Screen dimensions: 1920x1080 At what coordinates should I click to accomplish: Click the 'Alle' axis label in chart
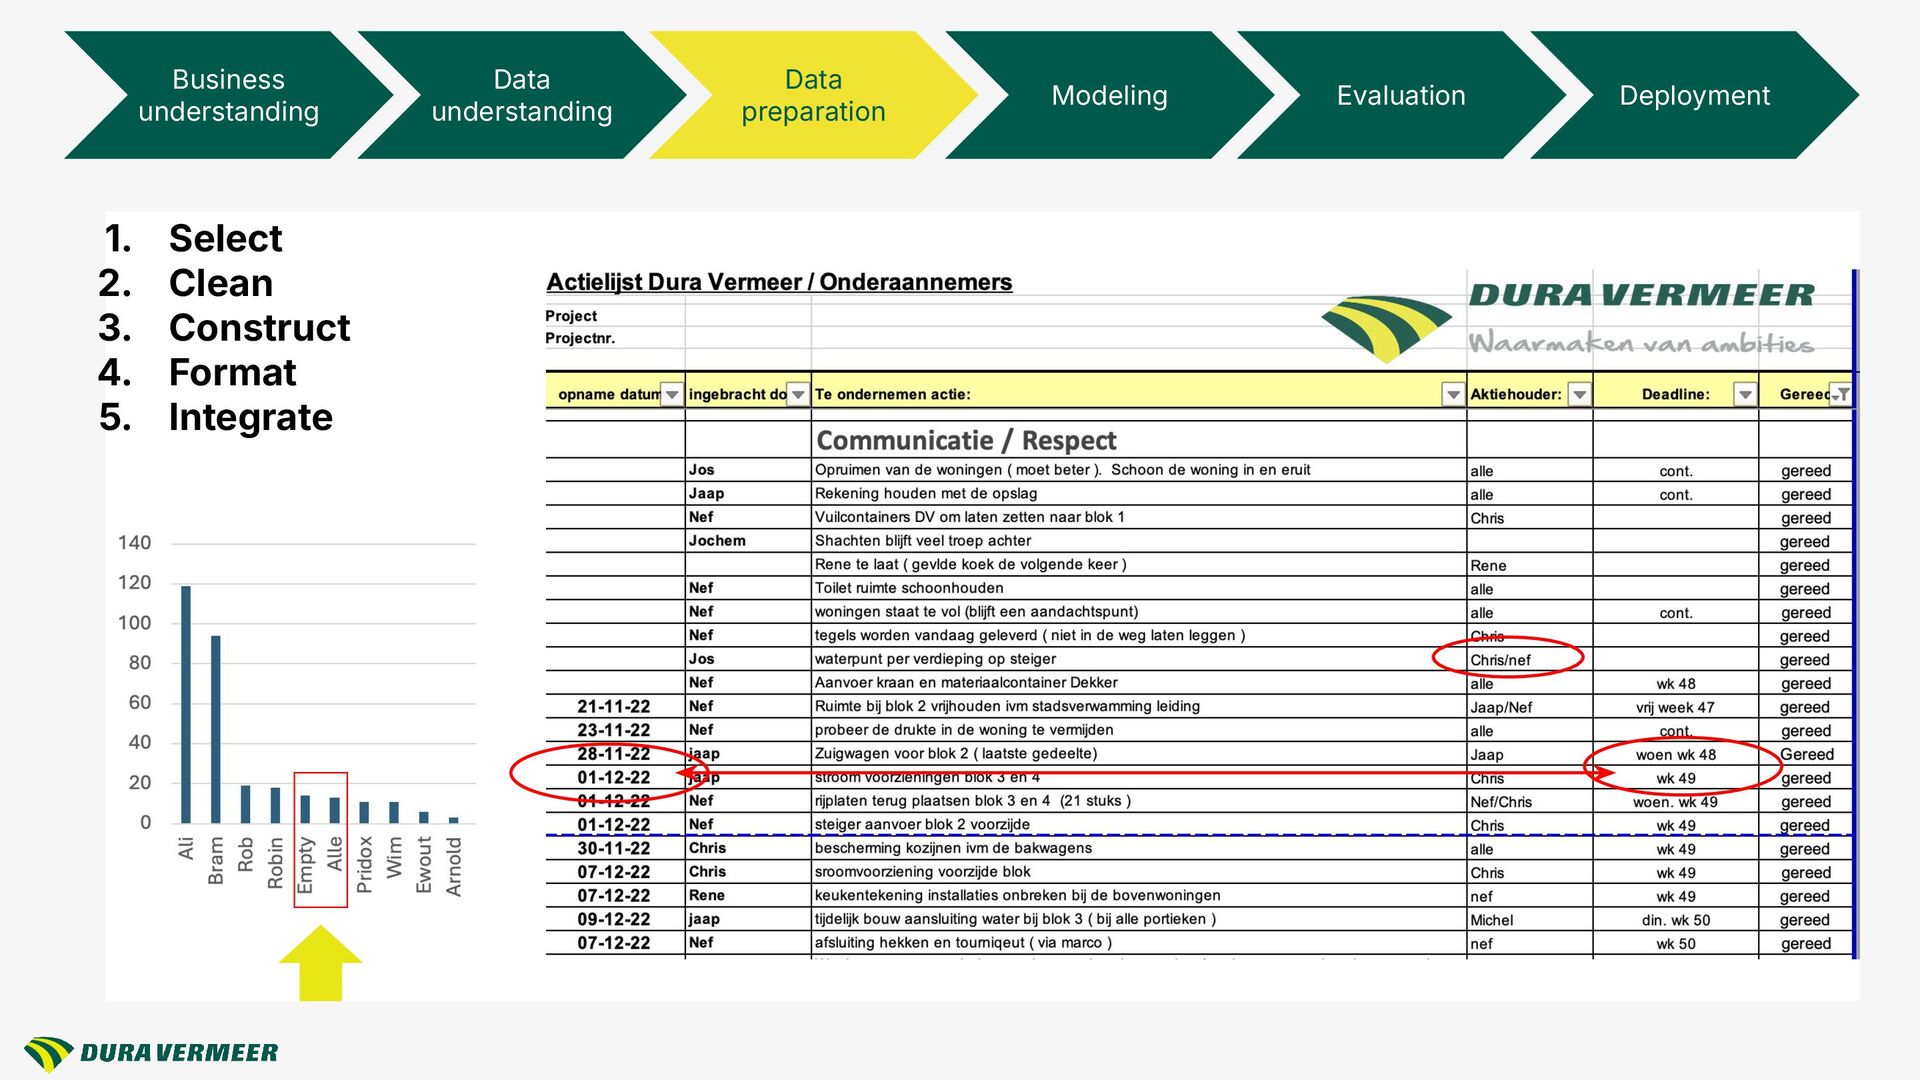tap(335, 854)
